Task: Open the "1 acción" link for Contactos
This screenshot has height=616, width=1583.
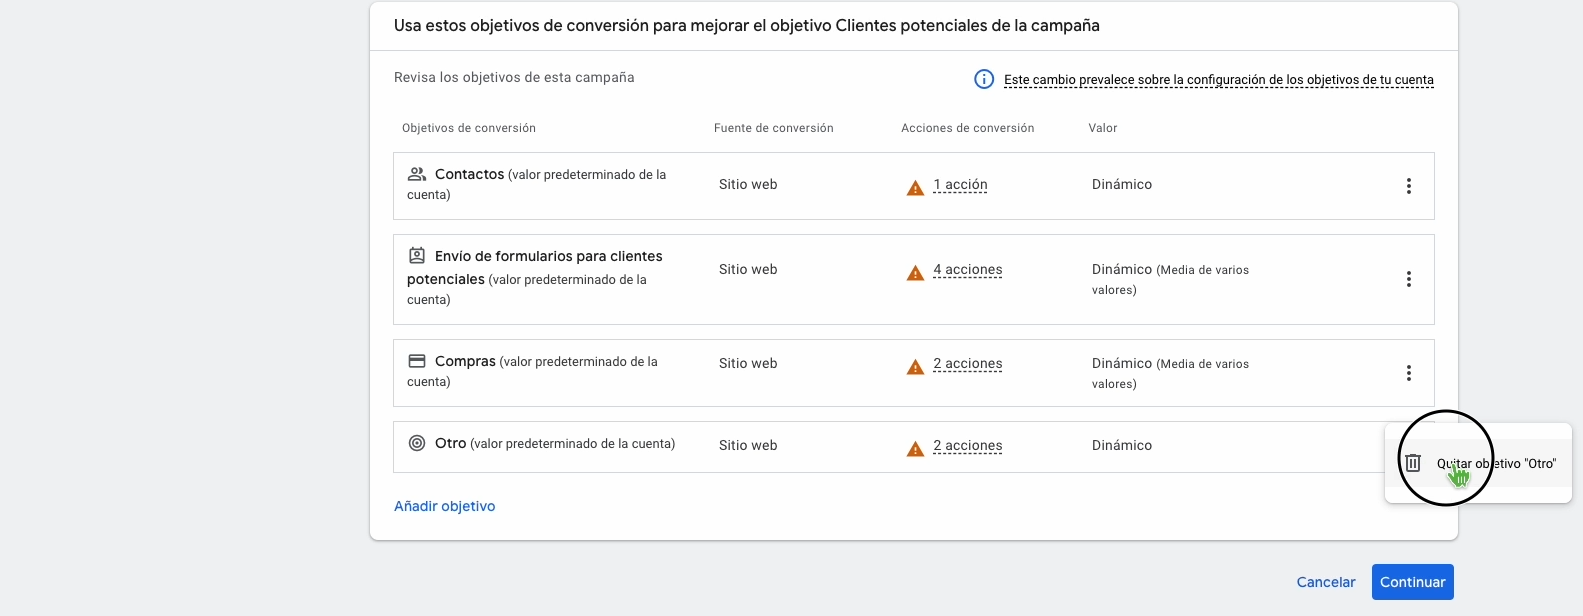Action: coord(960,185)
